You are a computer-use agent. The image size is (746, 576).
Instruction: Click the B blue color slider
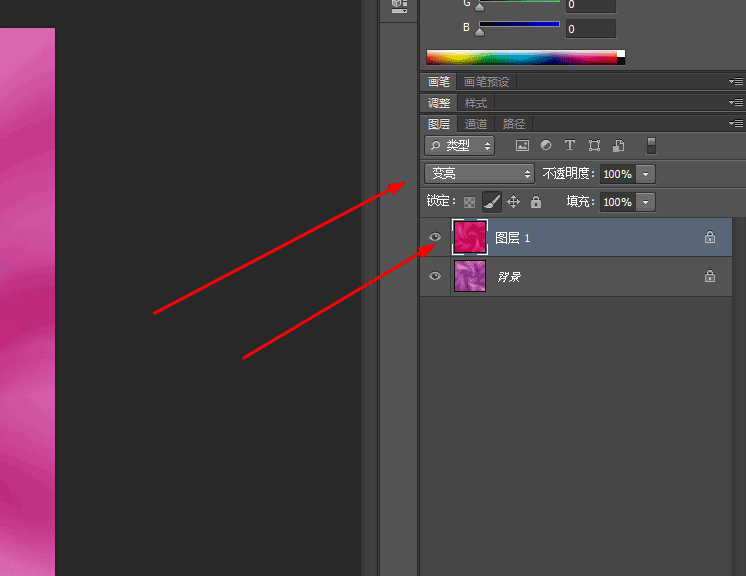coord(519,24)
